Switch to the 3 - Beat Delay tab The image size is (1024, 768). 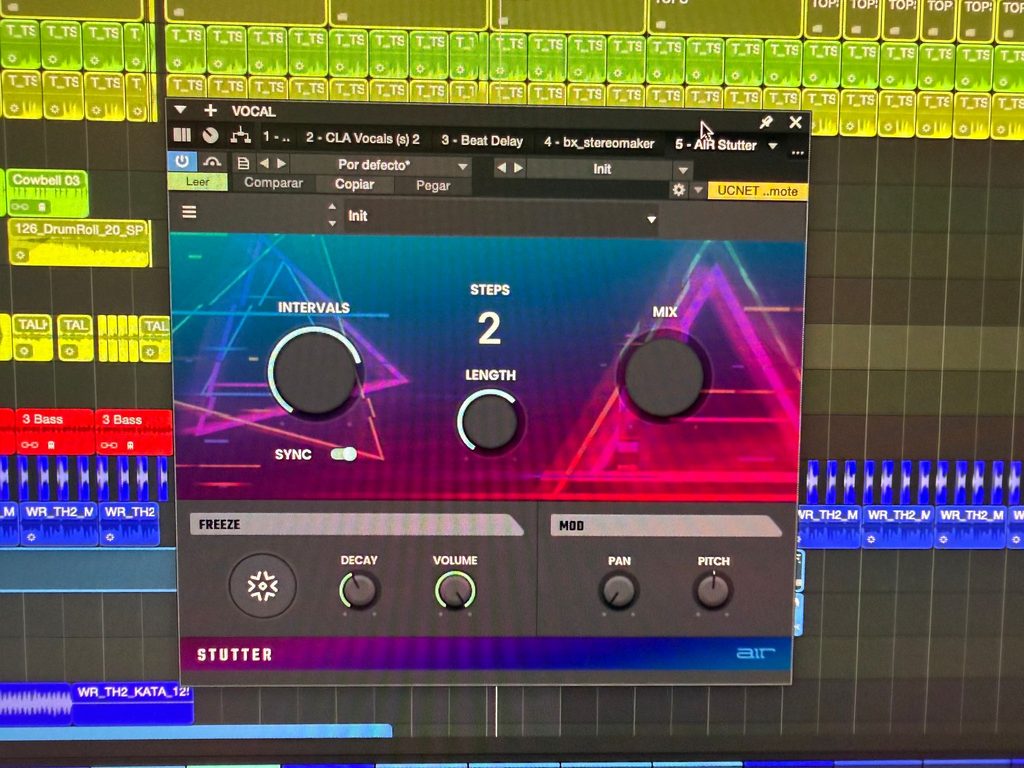[x=482, y=140]
